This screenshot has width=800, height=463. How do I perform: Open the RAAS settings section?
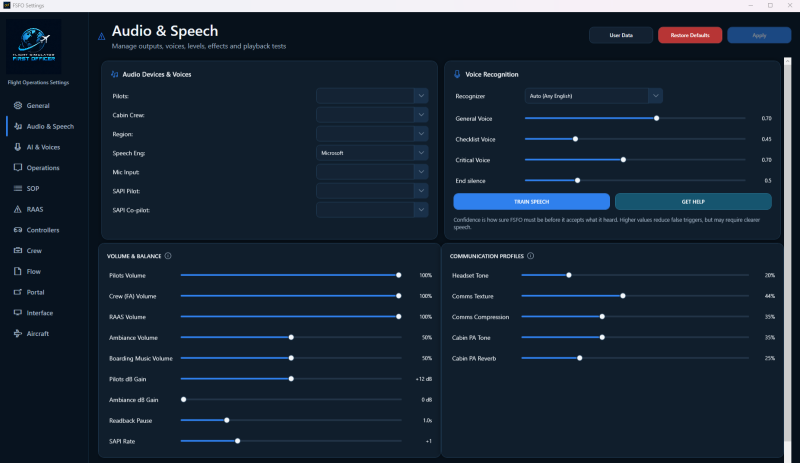point(35,209)
